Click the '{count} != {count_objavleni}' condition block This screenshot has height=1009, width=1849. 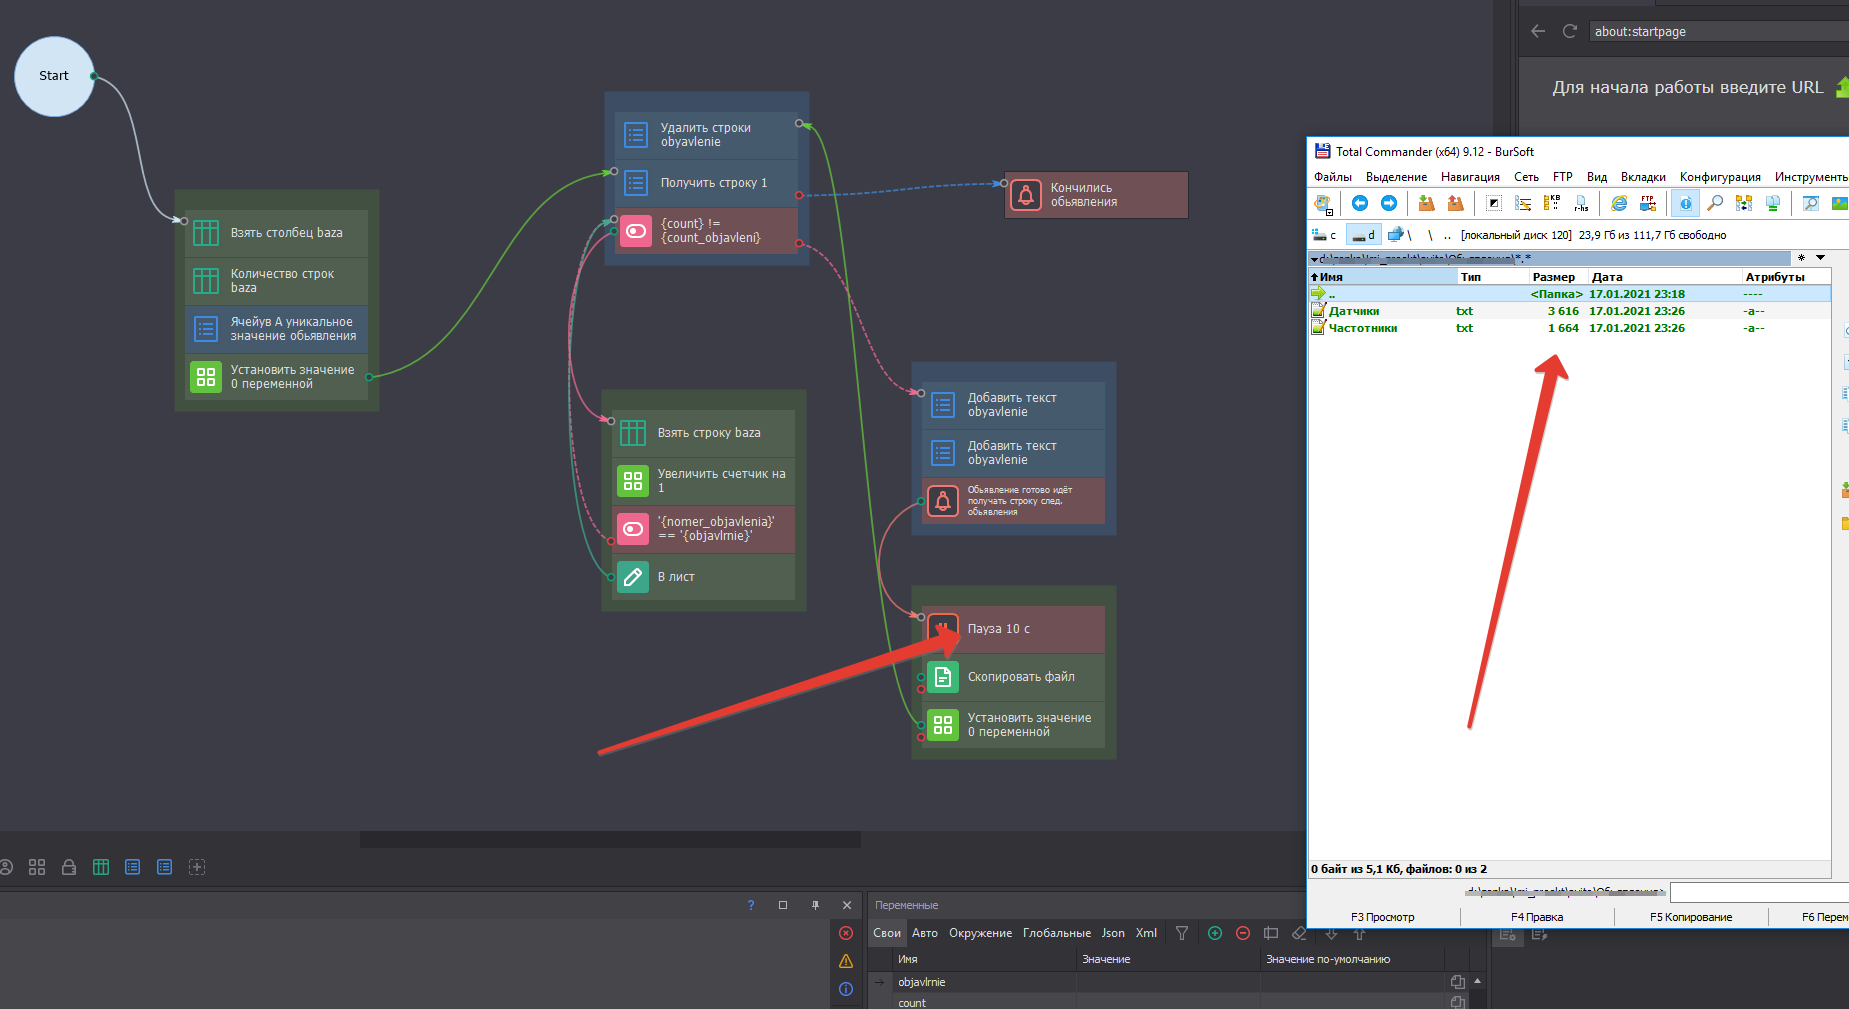click(x=706, y=231)
